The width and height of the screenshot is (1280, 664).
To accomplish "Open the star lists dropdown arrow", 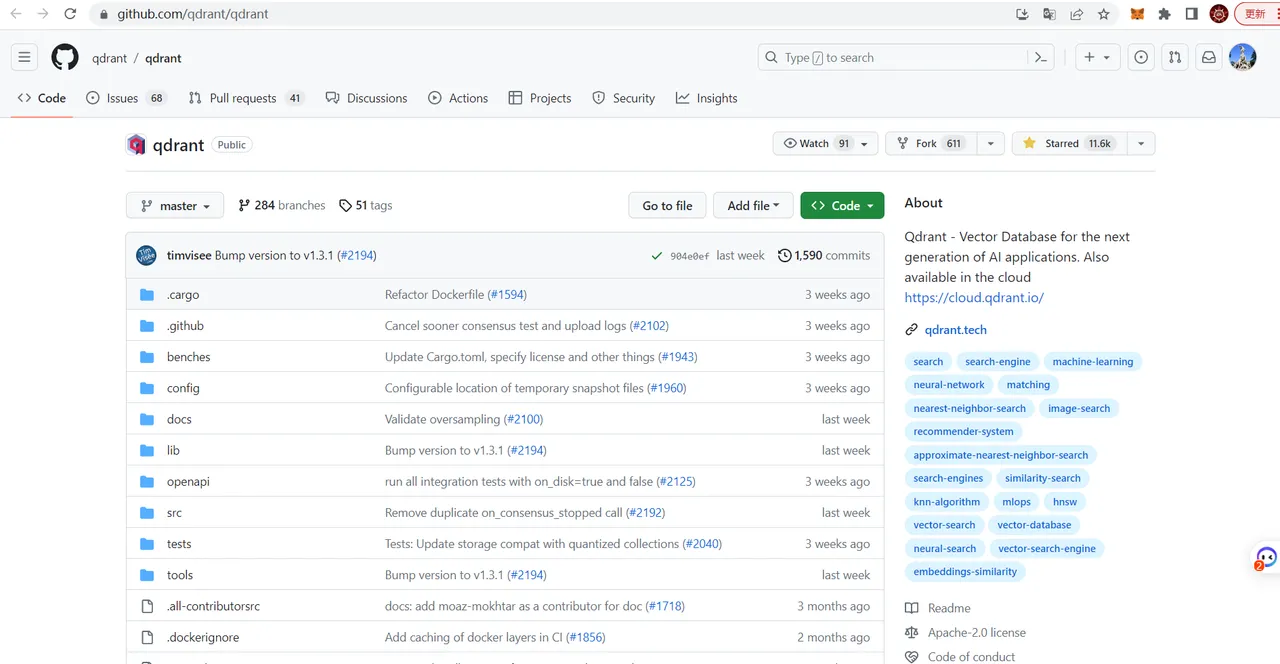I will tap(1140, 144).
